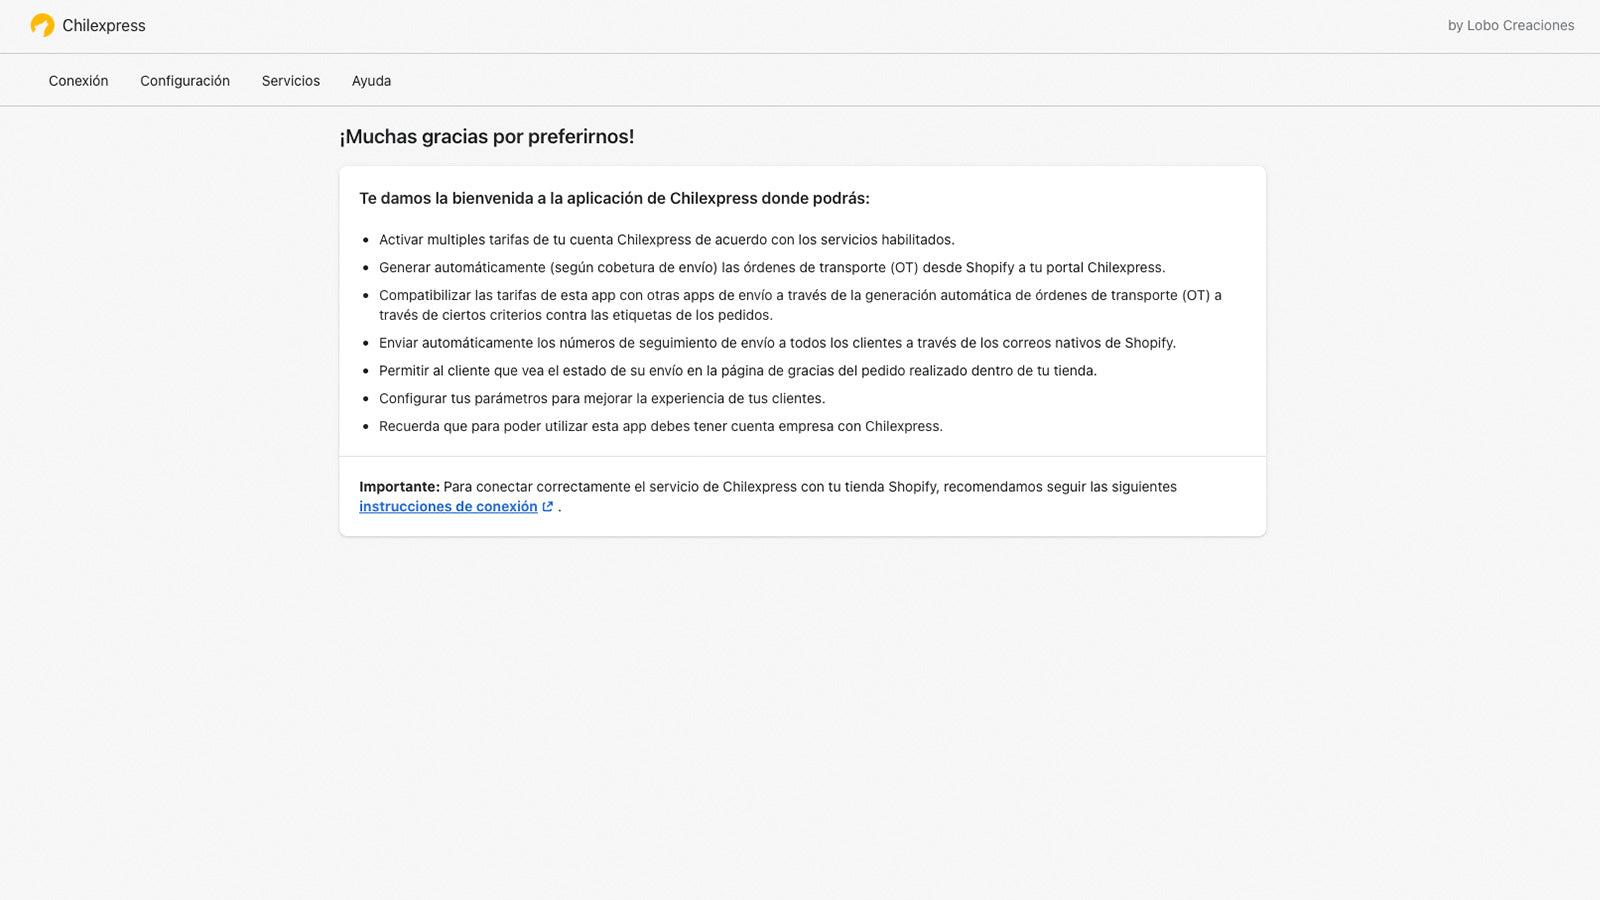Click the Te damos la bienvenida card heading
Image resolution: width=1600 pixels, height=900 pixels.
[x=614, y=199]
